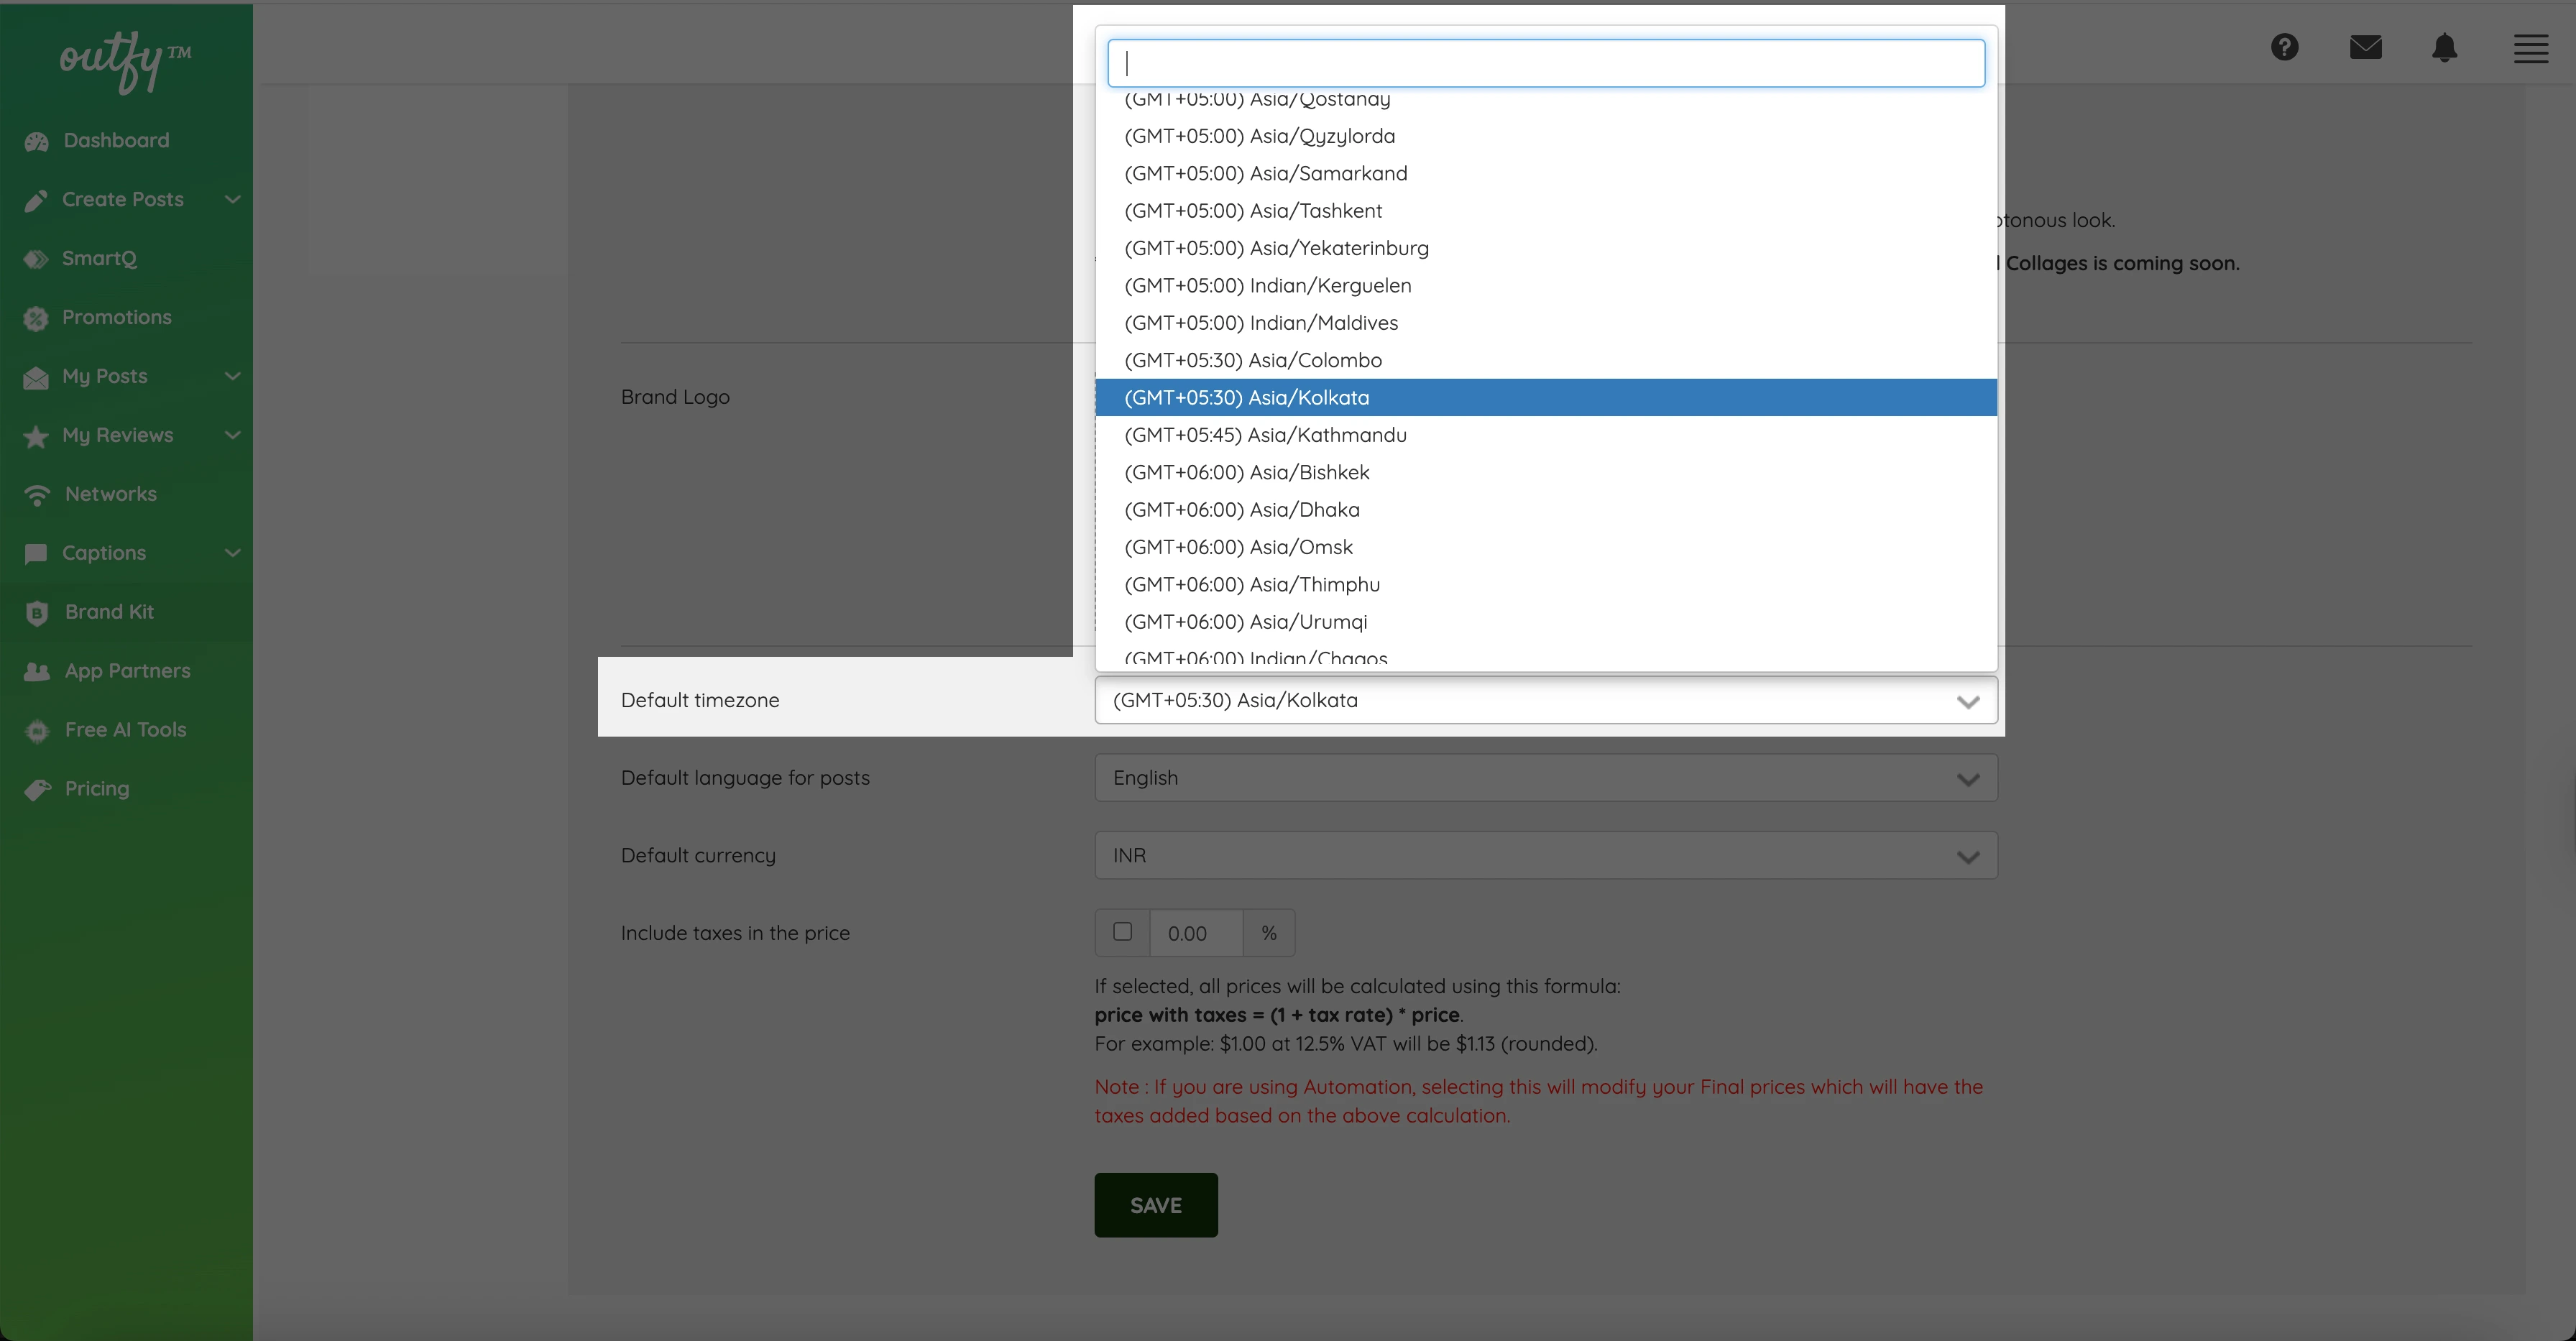The height and width of the screenshot is (1341, 2576).
Task: Click the Dashboard icon in sidebar
Action: tap(37, 141)
